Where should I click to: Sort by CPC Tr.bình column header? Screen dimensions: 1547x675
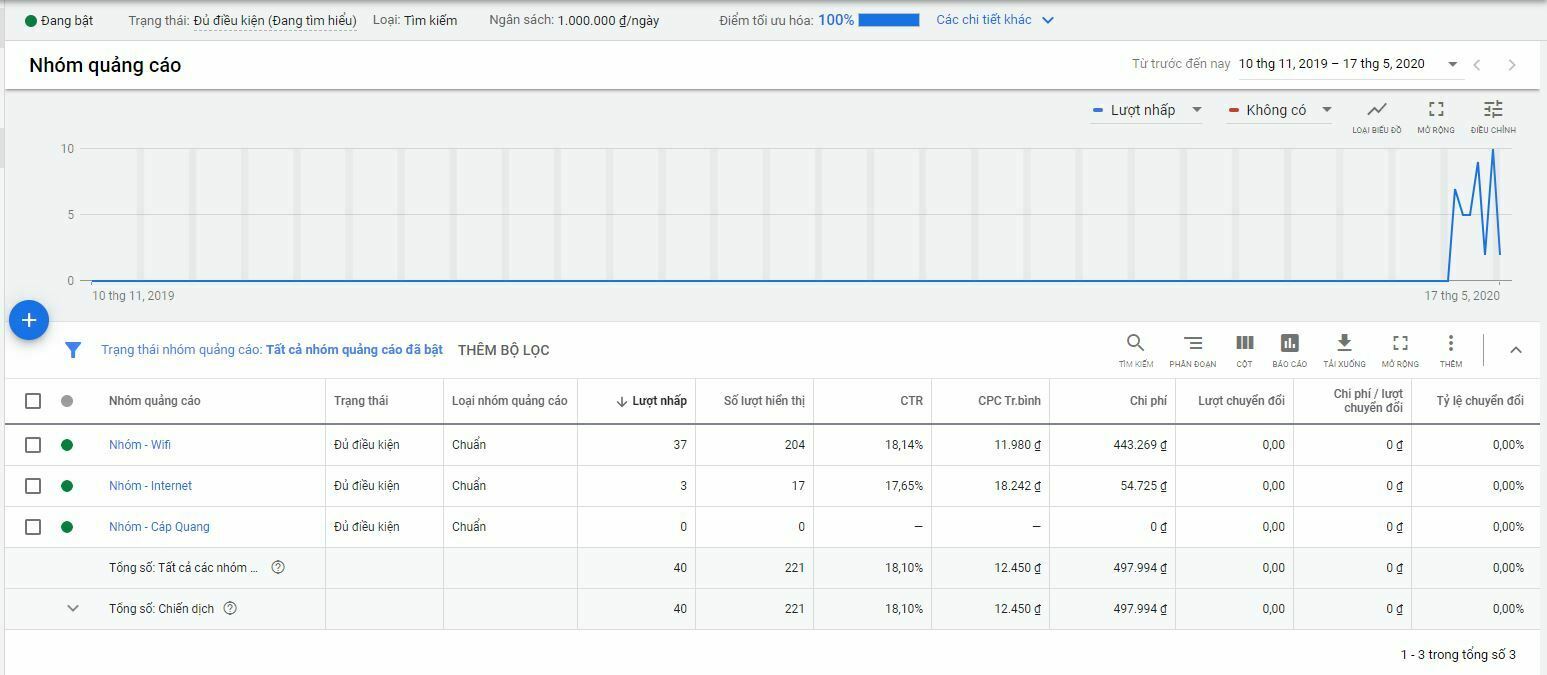(1009, 401)
